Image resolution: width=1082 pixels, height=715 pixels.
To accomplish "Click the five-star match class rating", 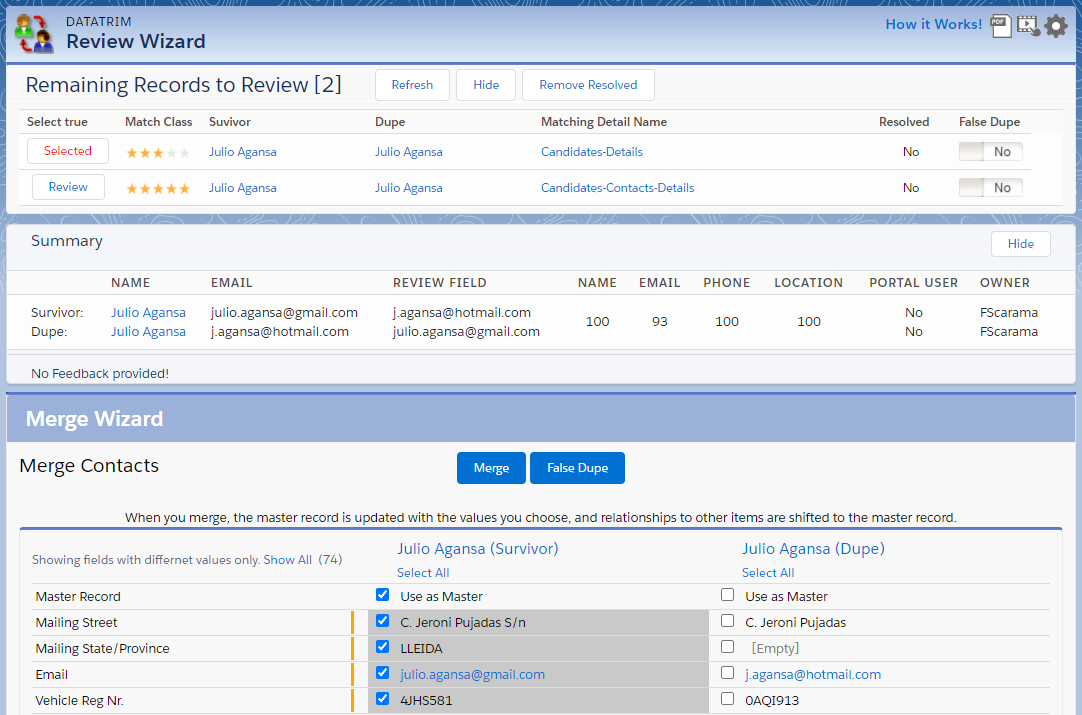I will point(157,189).
